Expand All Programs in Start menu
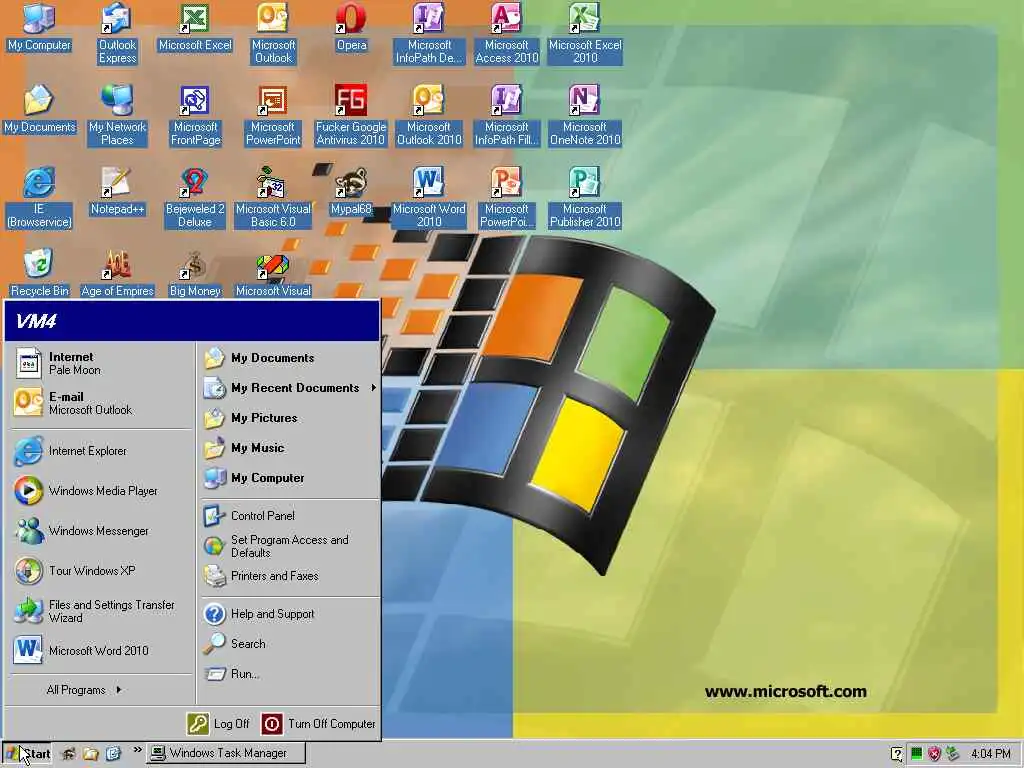This screenshot has width=1024, height=768. coord(84,690)
